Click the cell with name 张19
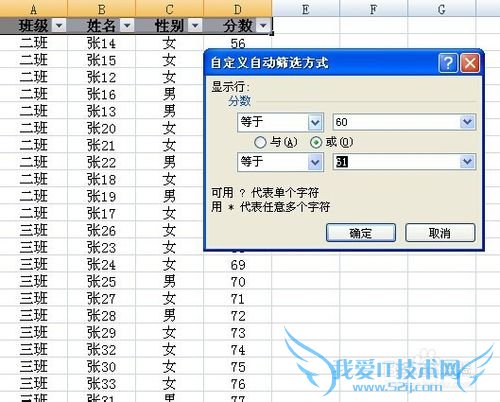 [102, 196]
